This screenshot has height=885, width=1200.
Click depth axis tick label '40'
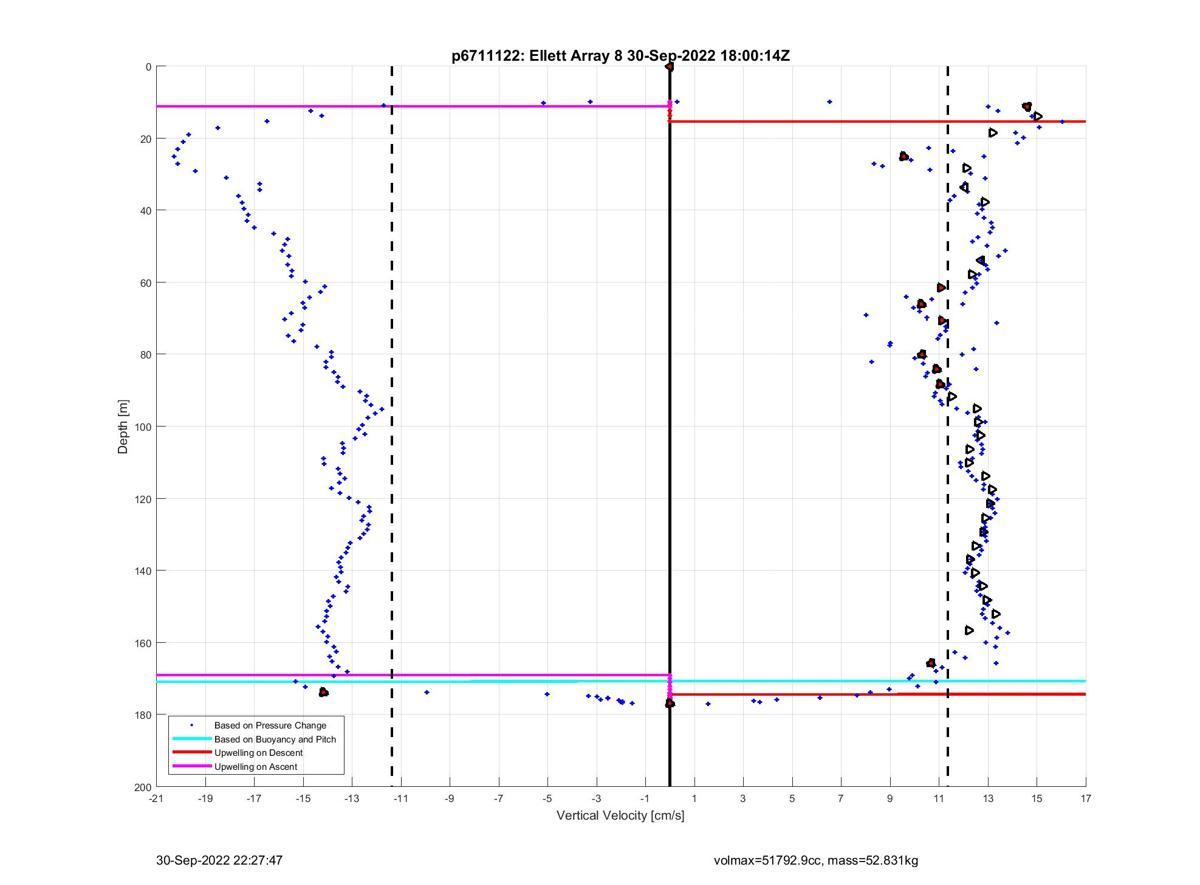(146, 211)
